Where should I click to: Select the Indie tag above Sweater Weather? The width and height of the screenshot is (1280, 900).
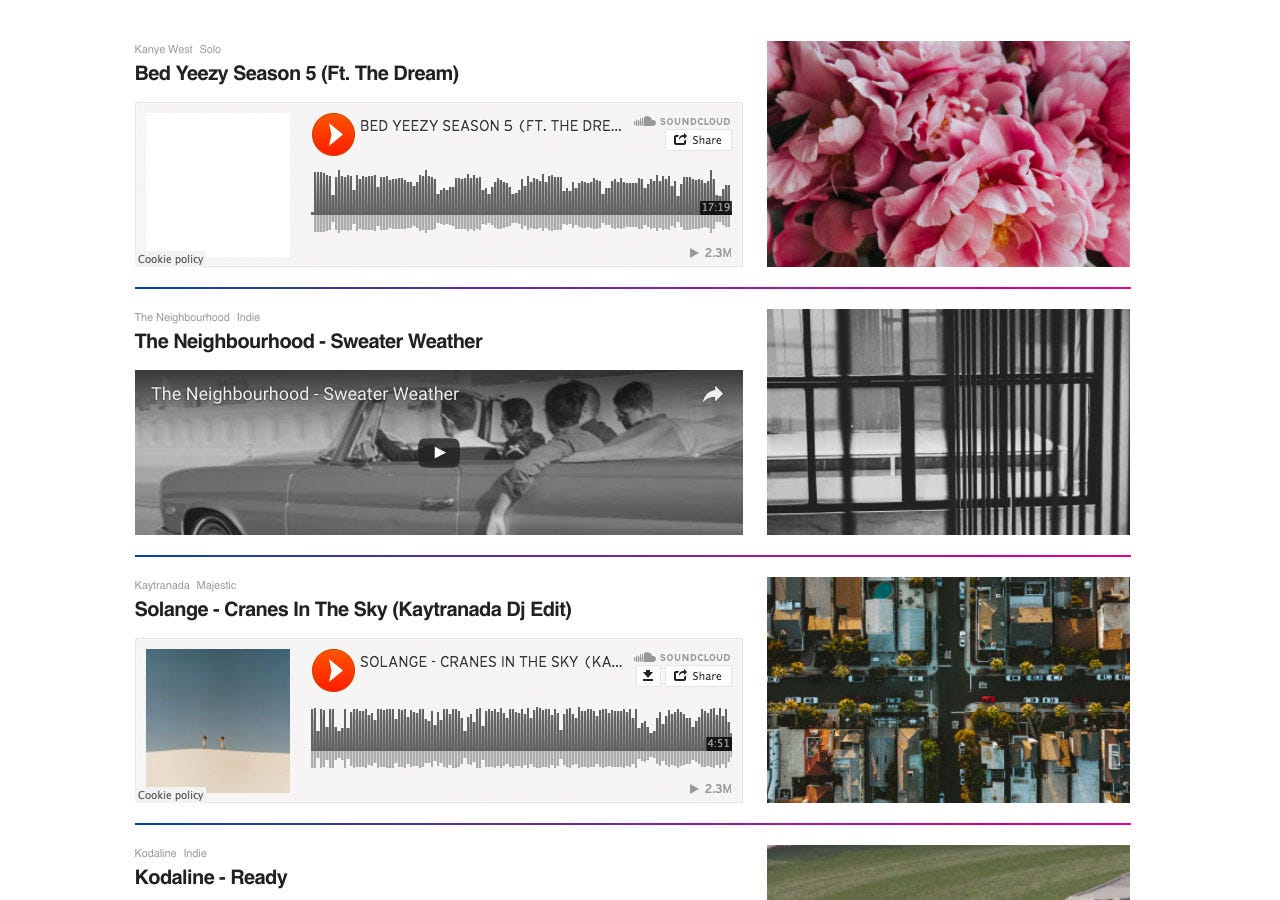[248, 317]
